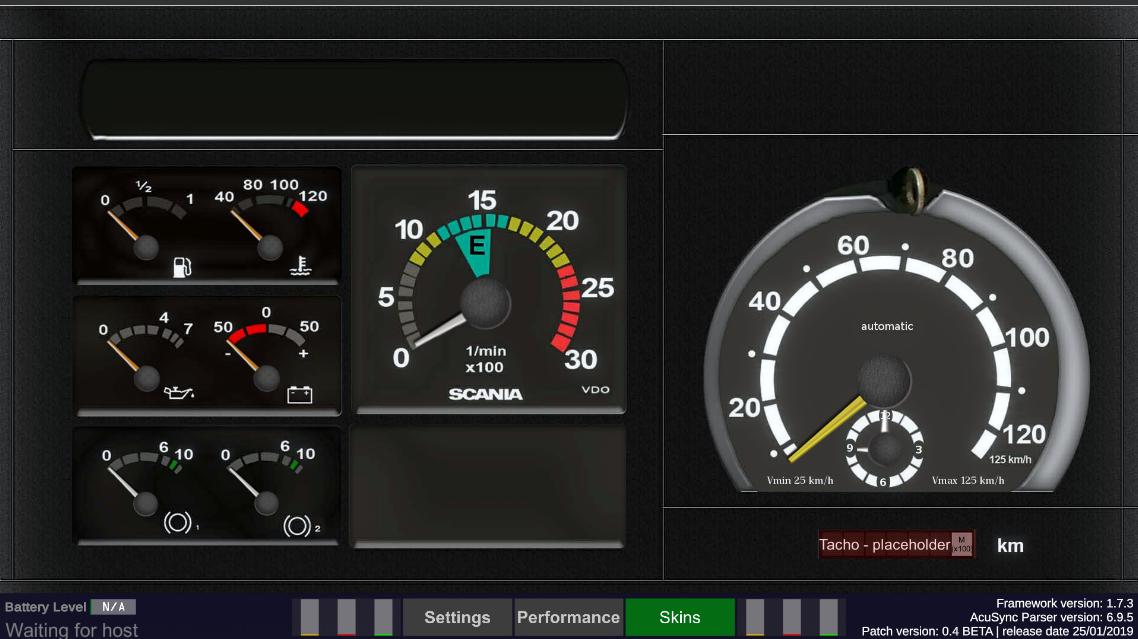Select the green Skins tab
Image resolution: width=1138 pixels, height=639 pixels.
680,617
